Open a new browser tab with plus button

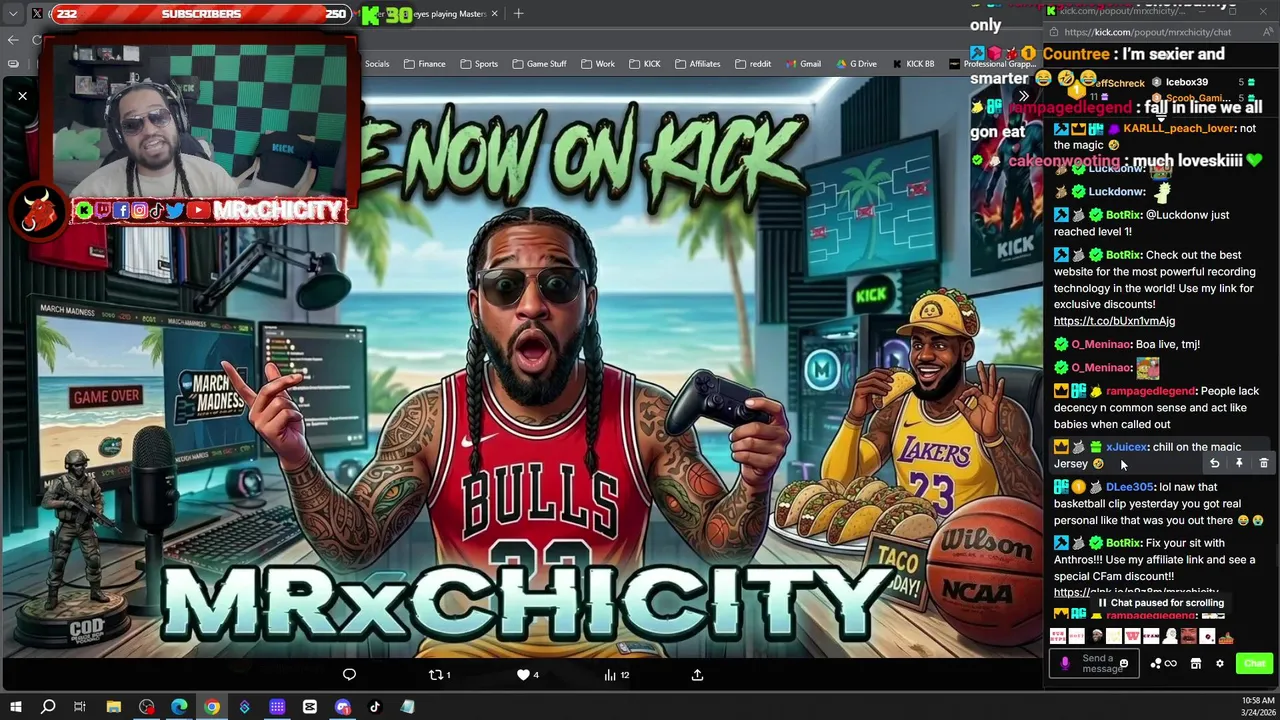point(519,14)
